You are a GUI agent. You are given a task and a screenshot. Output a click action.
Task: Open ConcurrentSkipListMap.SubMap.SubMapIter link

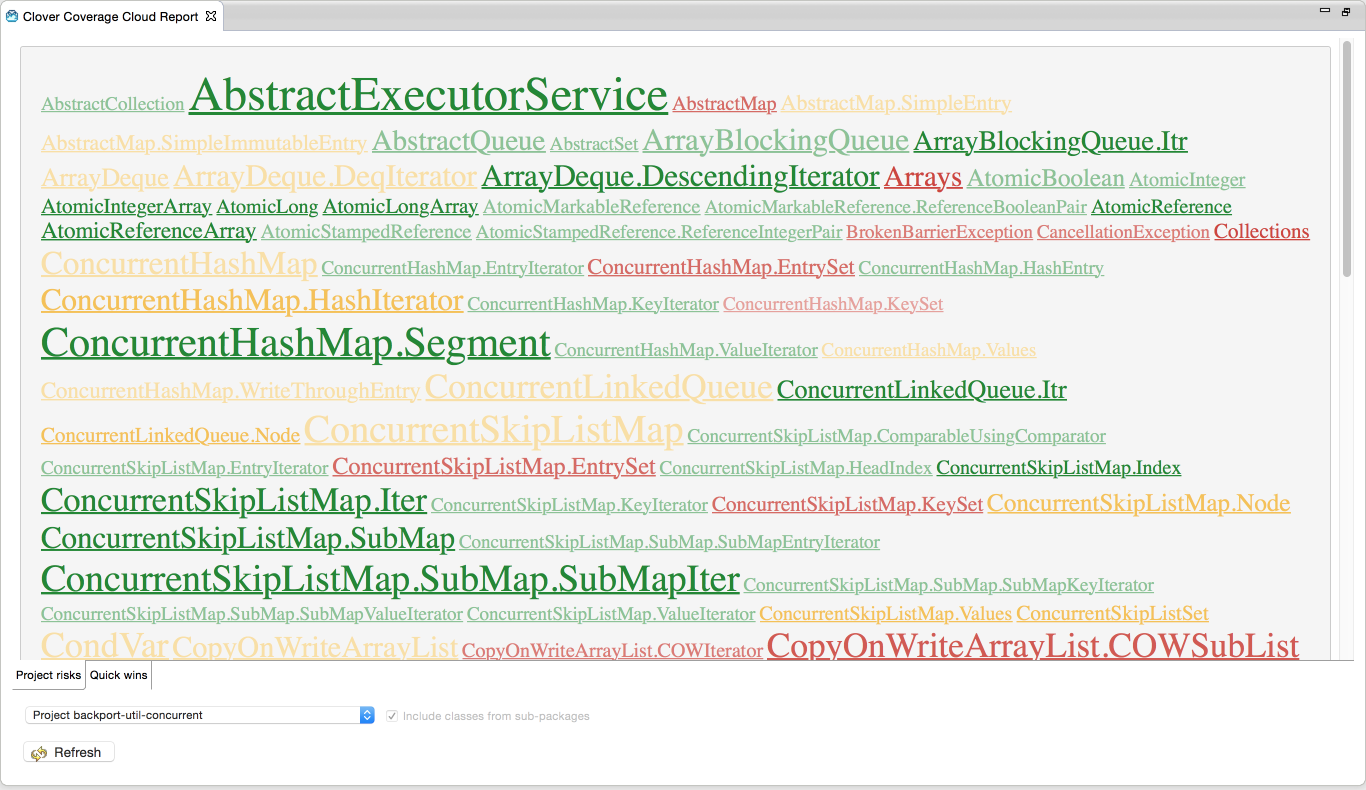(x=390, y=579)
